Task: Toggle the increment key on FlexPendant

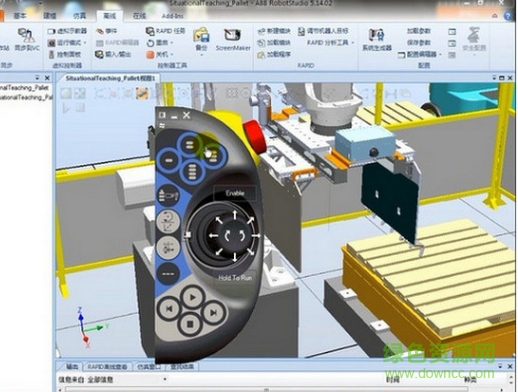Action: pos(168,274)
